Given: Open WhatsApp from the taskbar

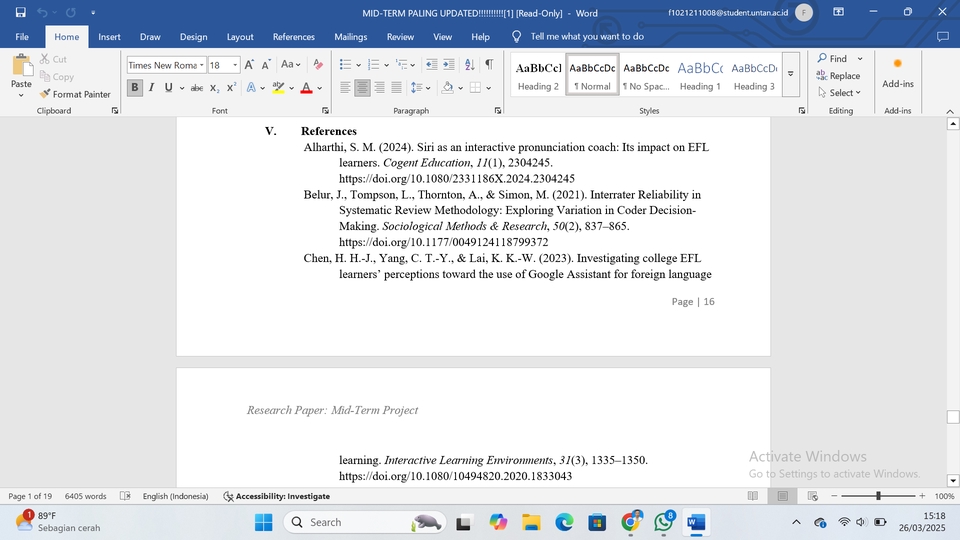Looking at the screenshot, I should [x=664, y=522].
